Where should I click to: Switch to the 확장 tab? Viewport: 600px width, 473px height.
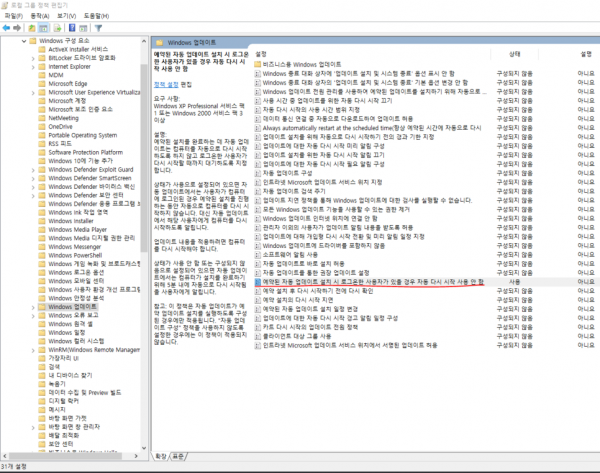[161, 457]
